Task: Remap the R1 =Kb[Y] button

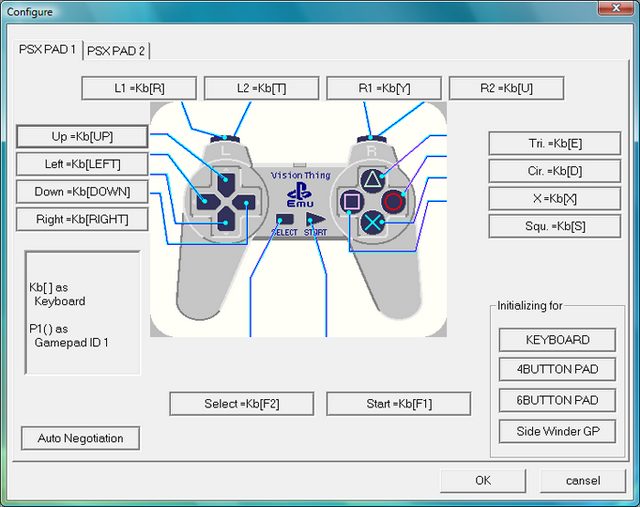Action: pyautogui.click(x=384, y=88)
